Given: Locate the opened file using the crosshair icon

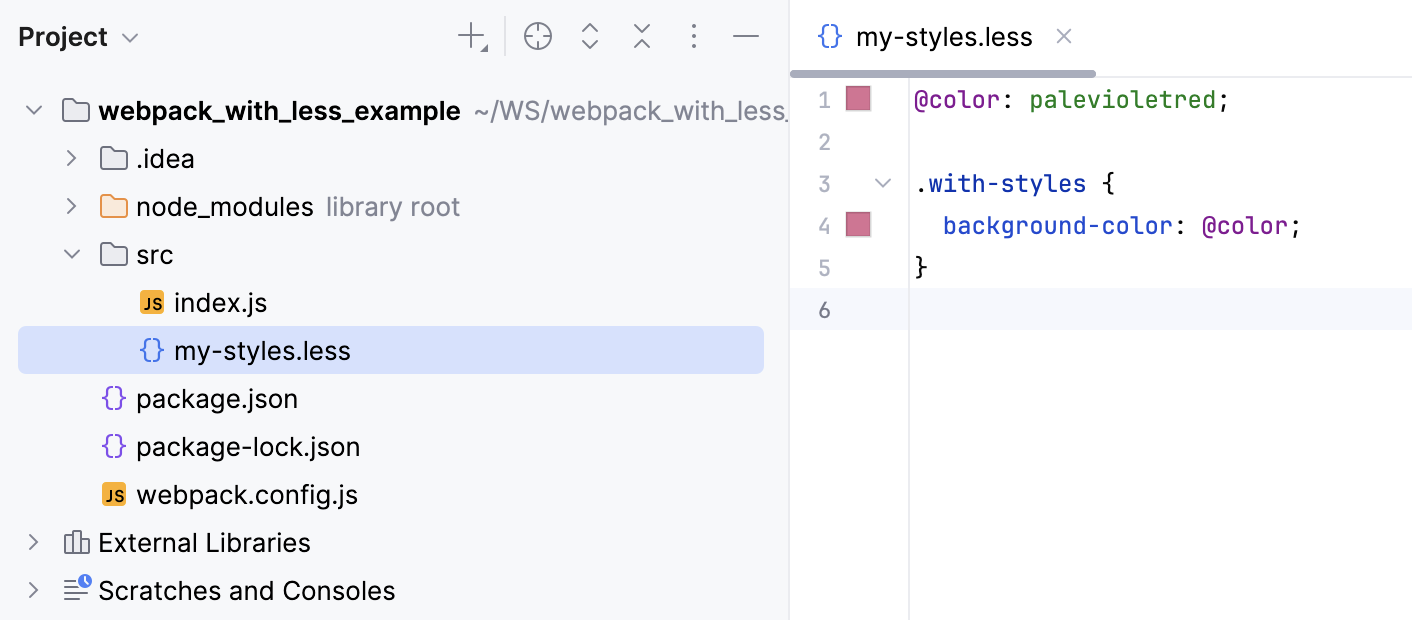Looking at the screenshot, I should coord(537,36).
